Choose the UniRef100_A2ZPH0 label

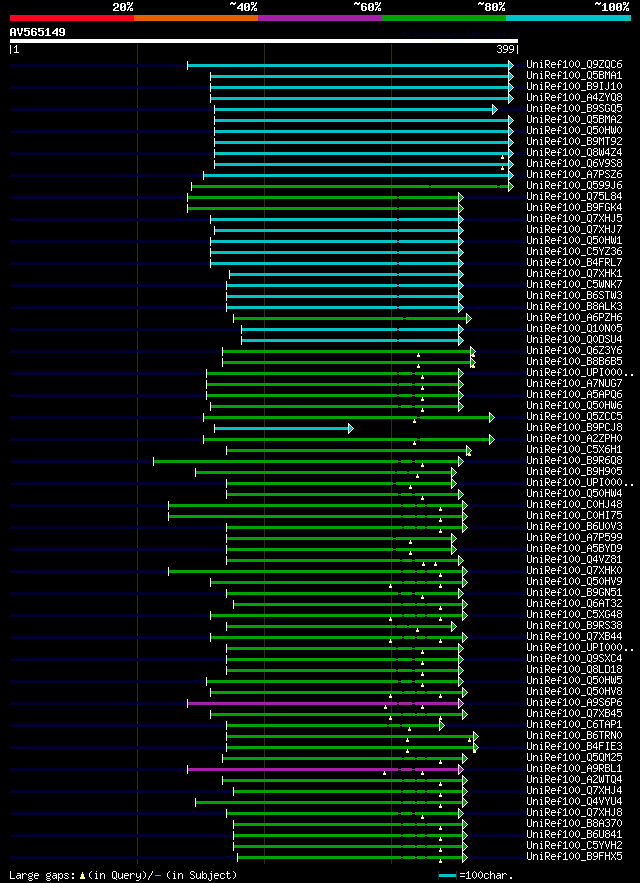[575, 439]
